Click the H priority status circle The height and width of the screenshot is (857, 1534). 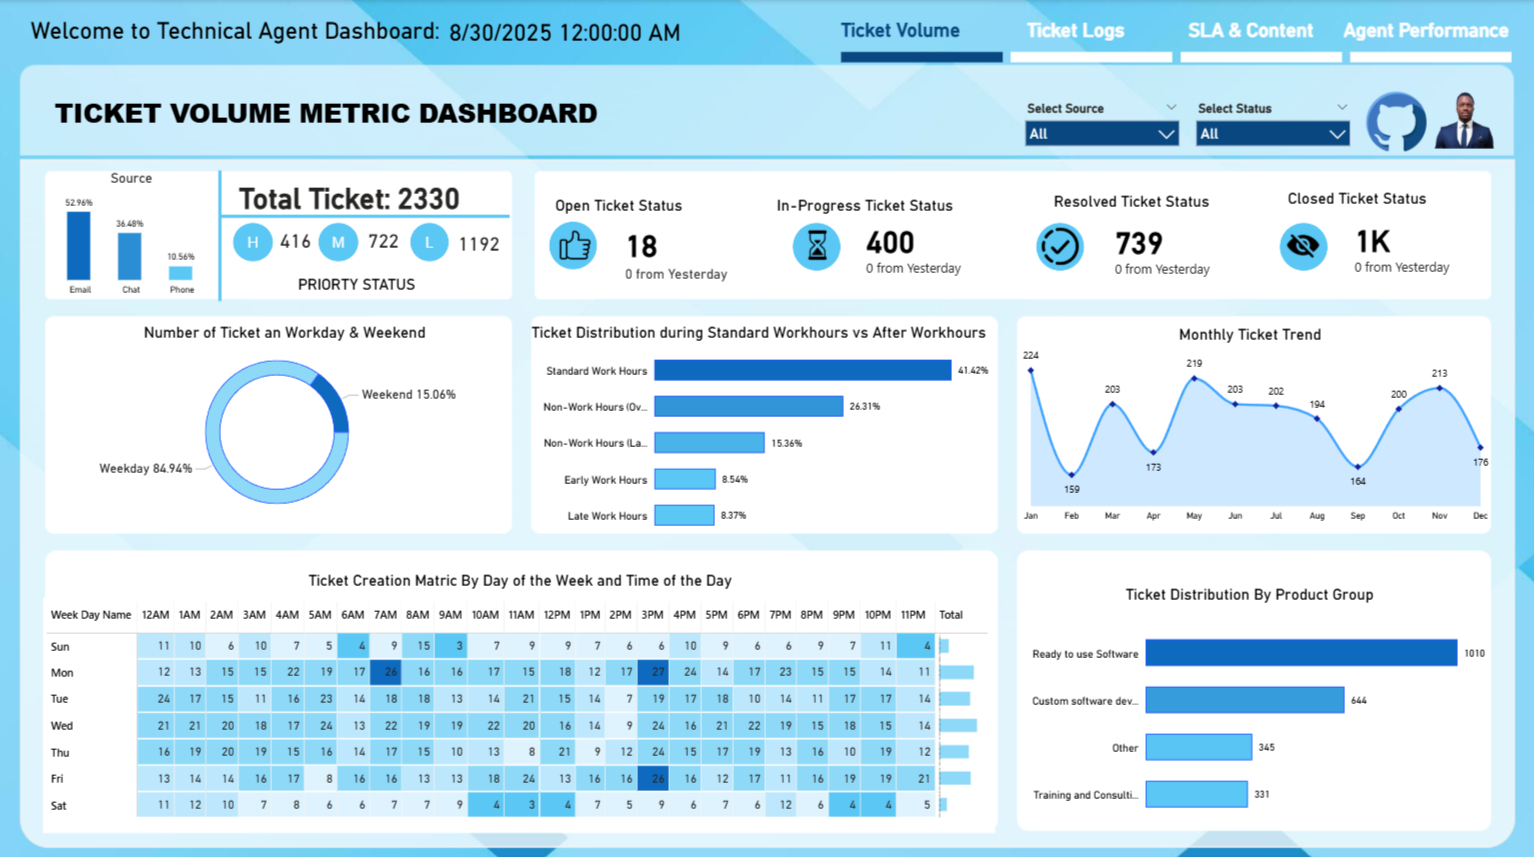point(252,241)
